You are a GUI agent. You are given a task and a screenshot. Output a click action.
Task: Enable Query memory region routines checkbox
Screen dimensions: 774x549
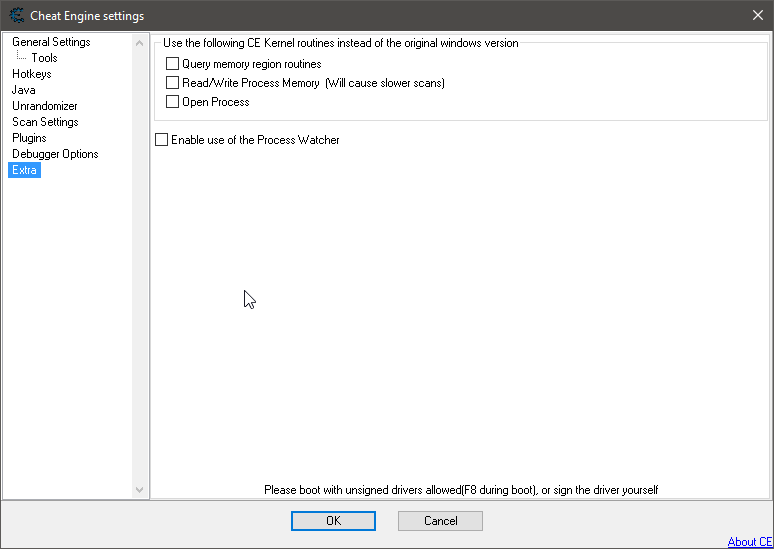173,64
